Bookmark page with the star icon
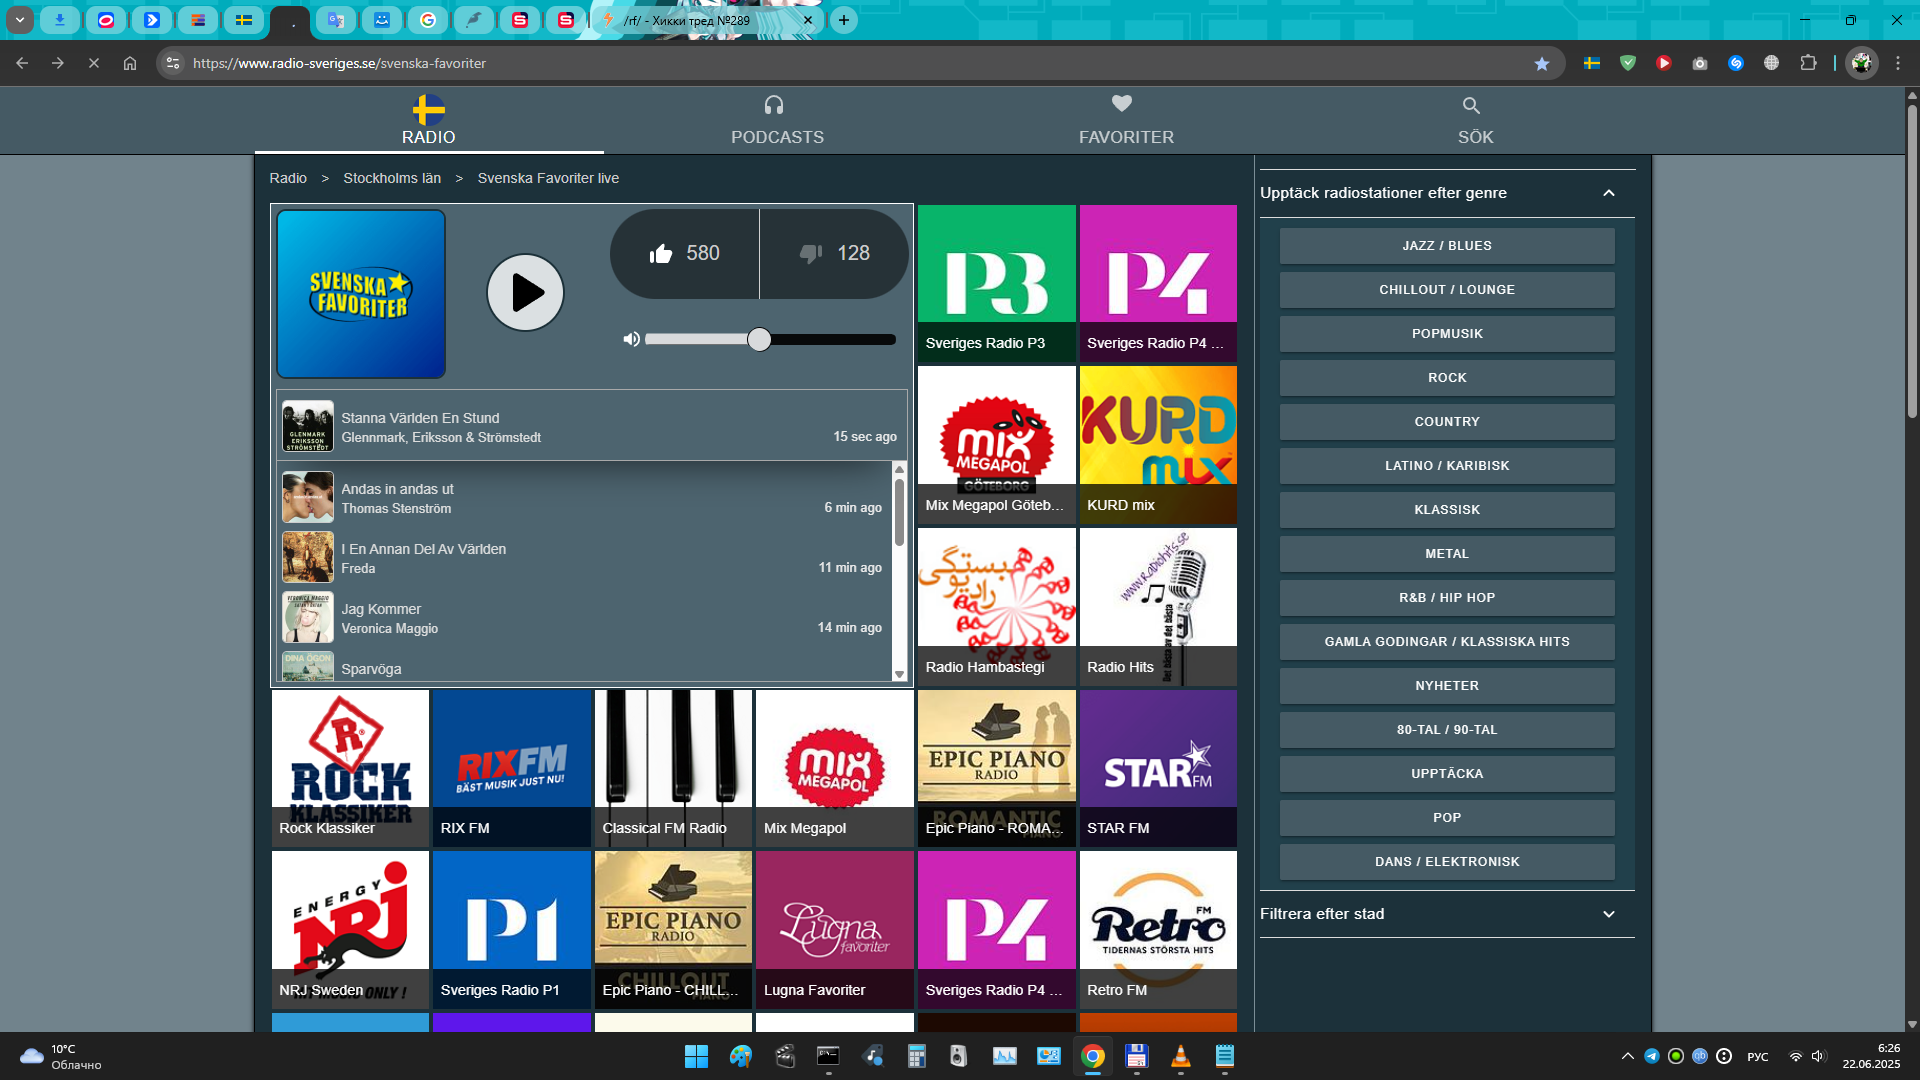The width and height of the screenshot is (1920, 1080). [x=1542, y=63]
